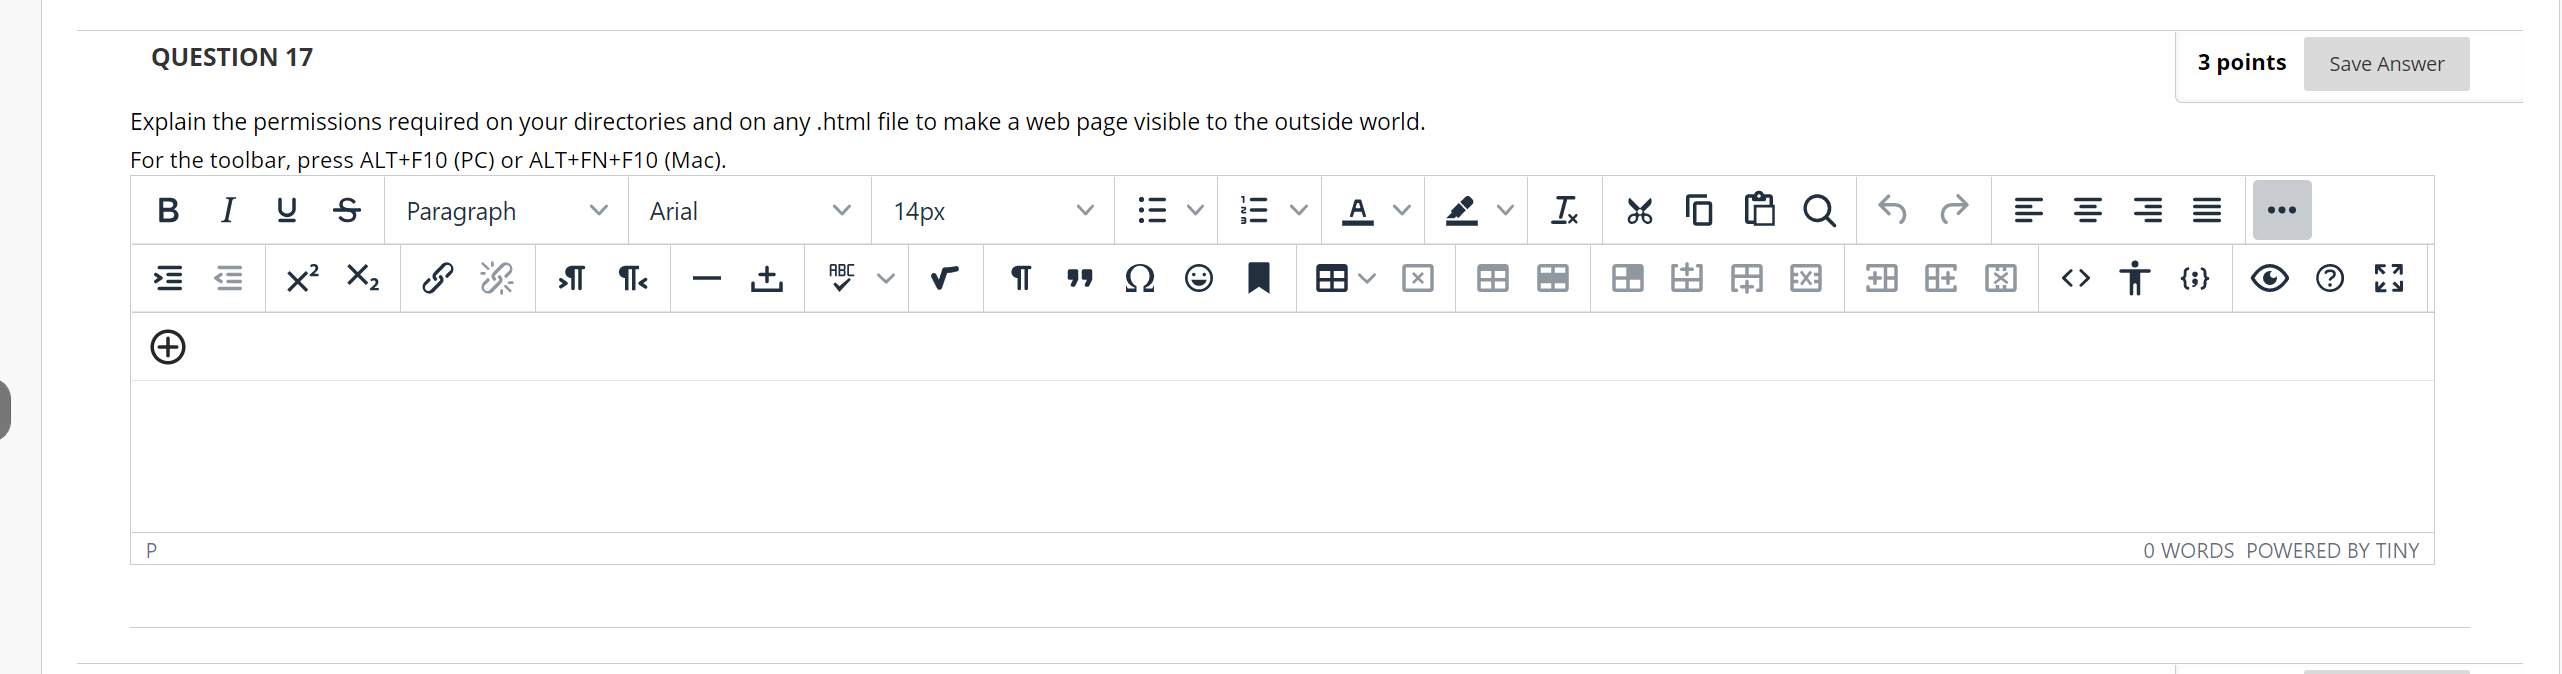
Task: Open the emoji picker
Action: [x=1199, y=278]
